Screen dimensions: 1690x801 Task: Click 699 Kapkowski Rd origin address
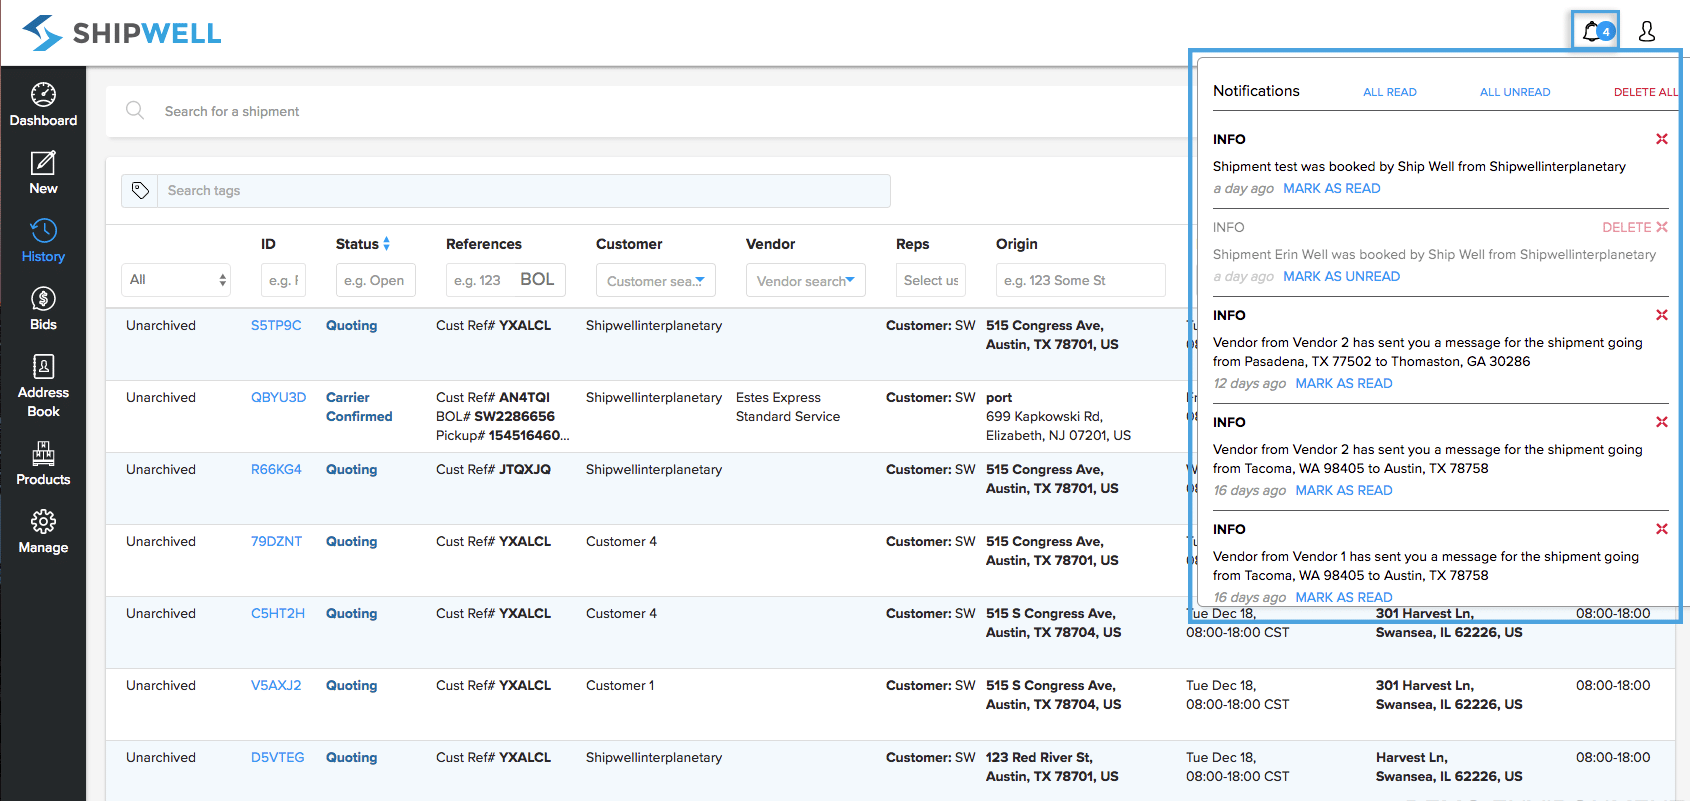coord(1058,425)
